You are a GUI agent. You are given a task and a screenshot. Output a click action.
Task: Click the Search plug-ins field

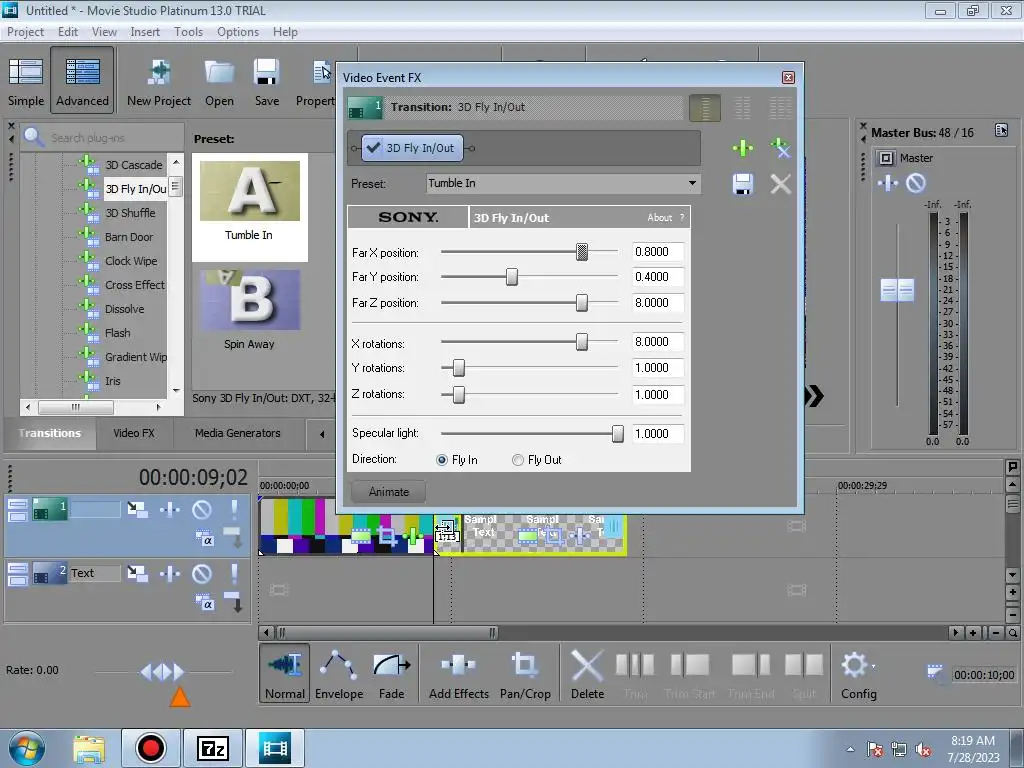tap(103, 138)
